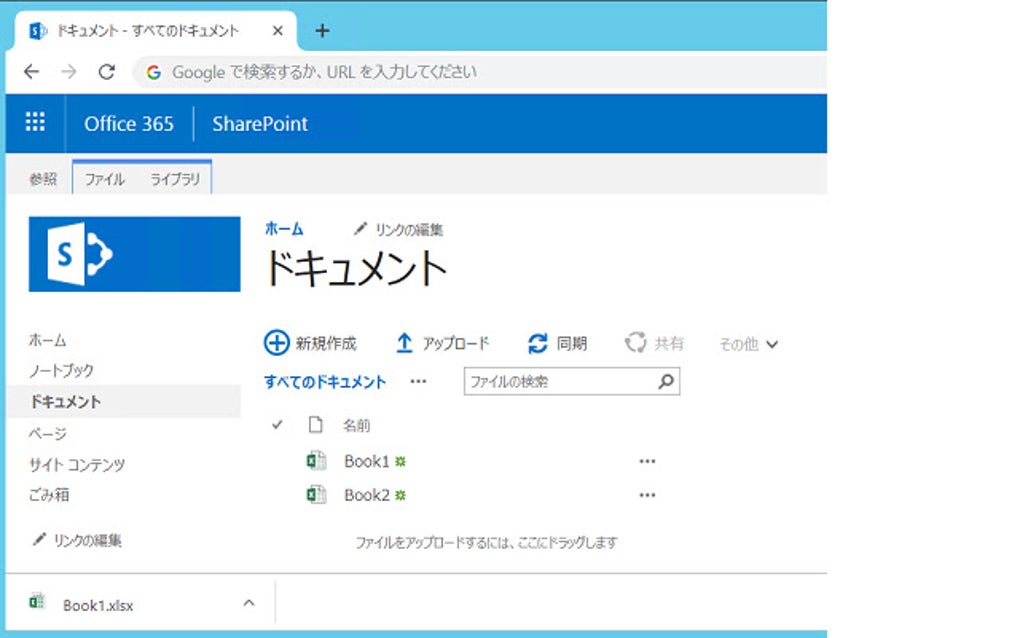Click the magnifier icon in the file search box
This screenshot has height=638, width=1020.
(665, 381)
